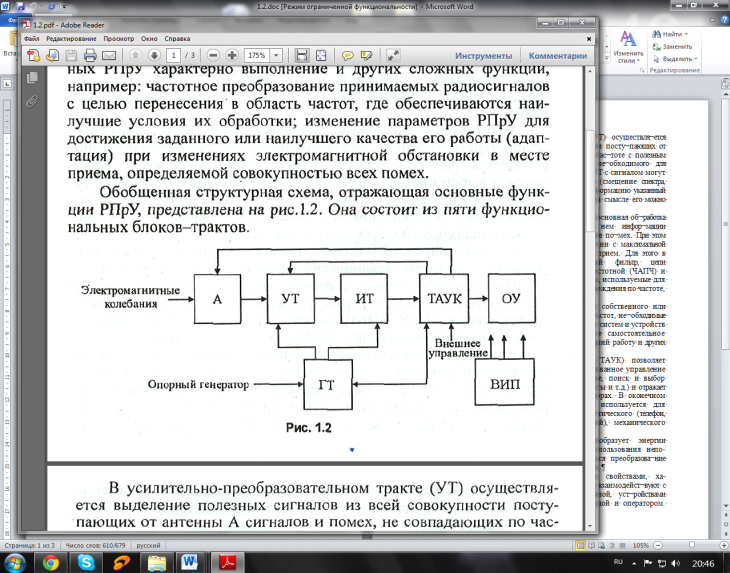
Task: Zoom out with the minus button
Action: (213, 55)
